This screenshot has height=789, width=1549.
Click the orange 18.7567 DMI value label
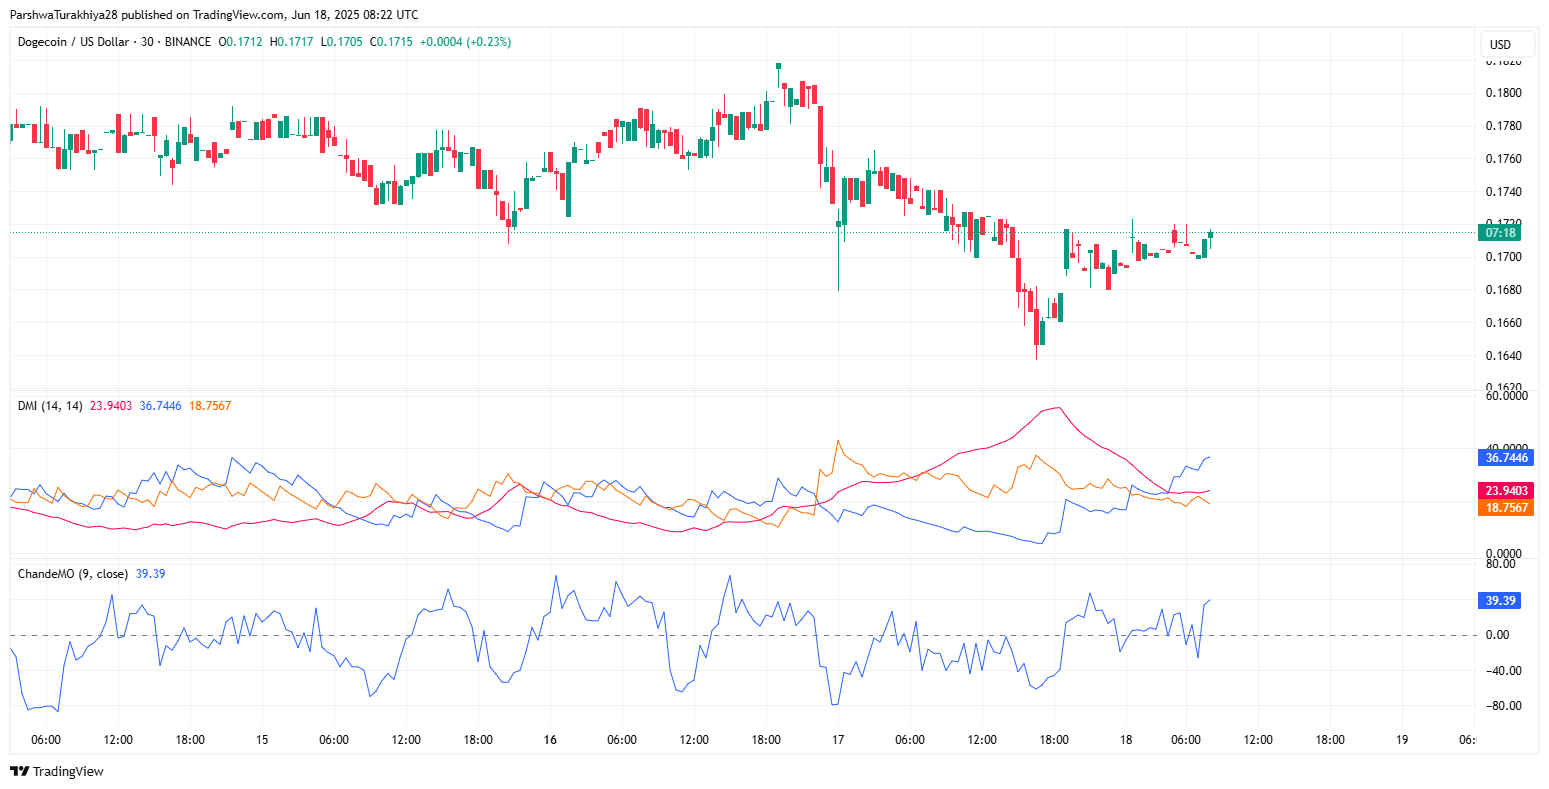click(1506, 507)
